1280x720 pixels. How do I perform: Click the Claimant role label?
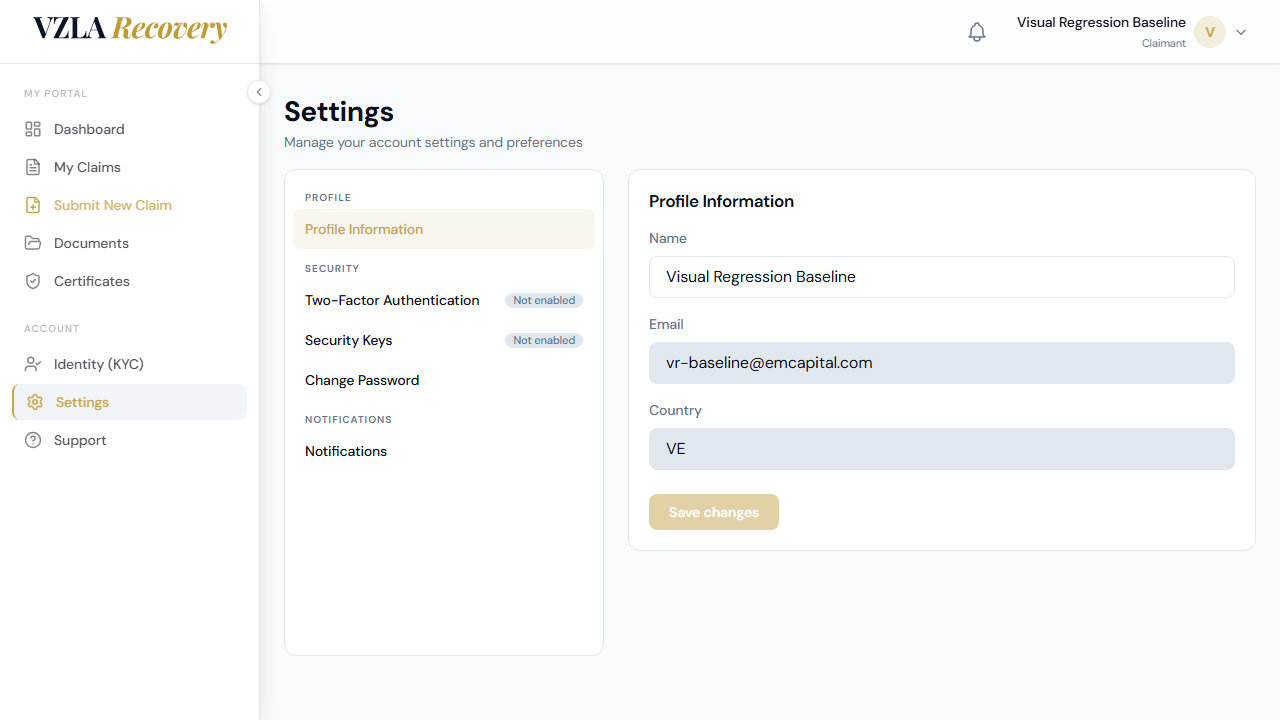click(x=1164, y=44)
